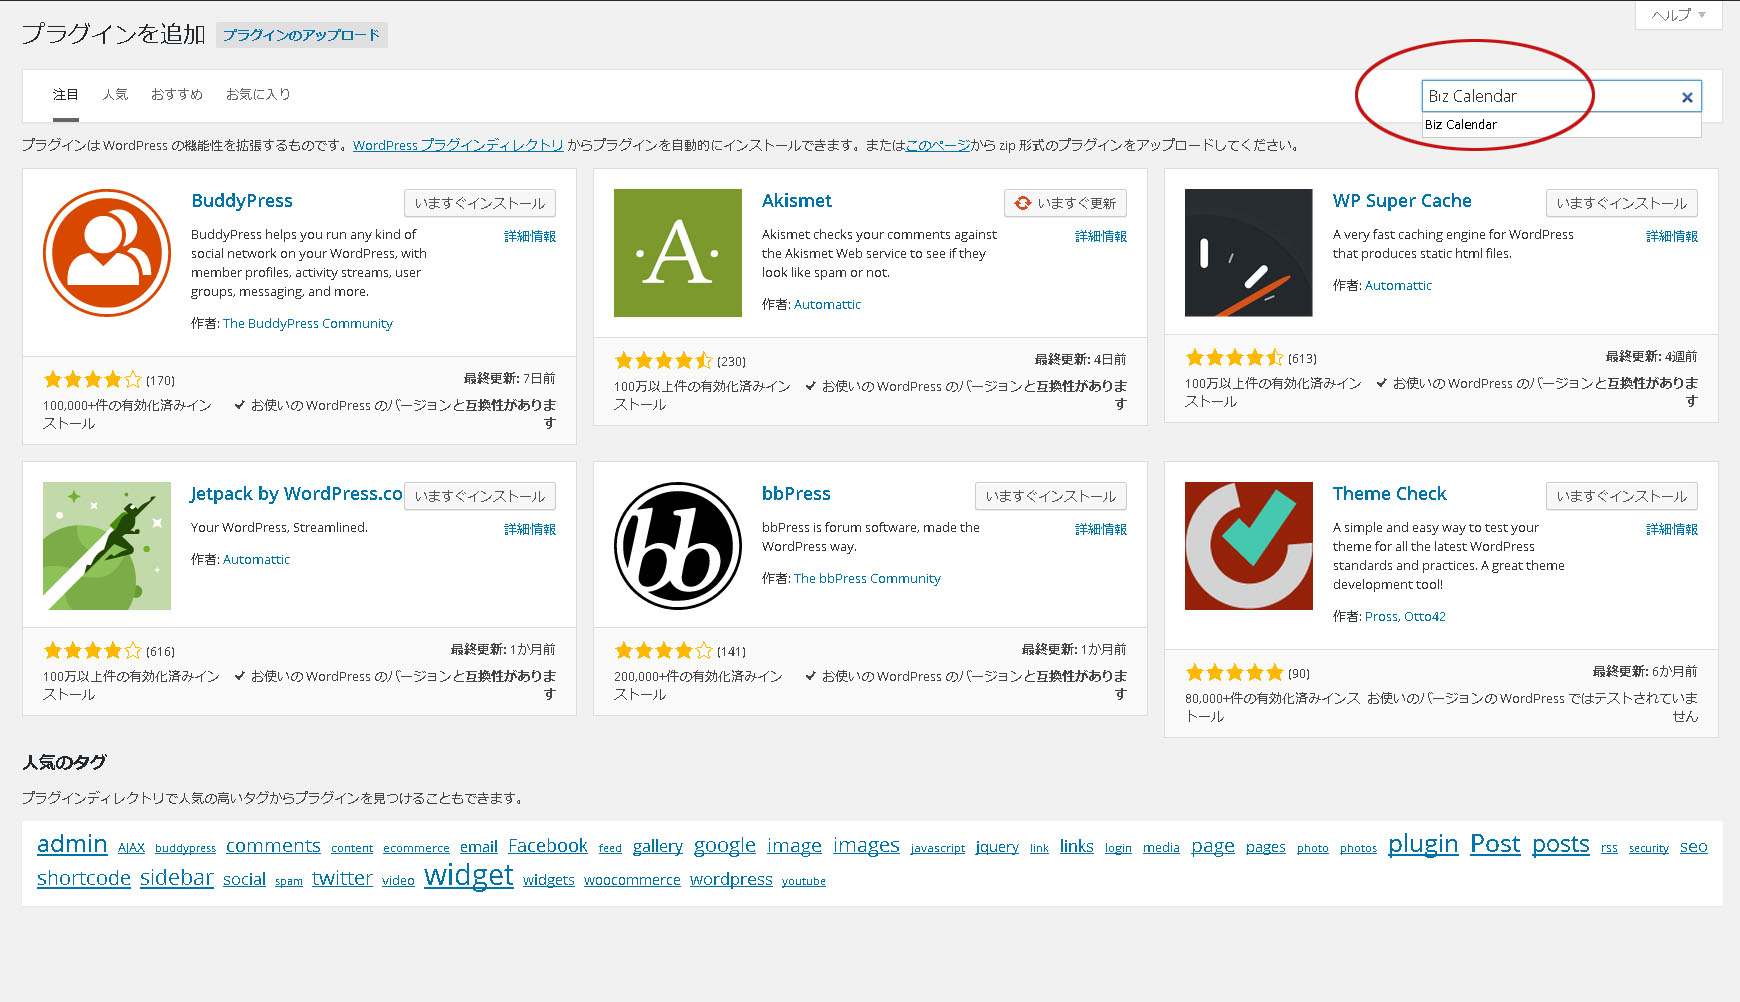Open the Akismet title link

[797, 201]
